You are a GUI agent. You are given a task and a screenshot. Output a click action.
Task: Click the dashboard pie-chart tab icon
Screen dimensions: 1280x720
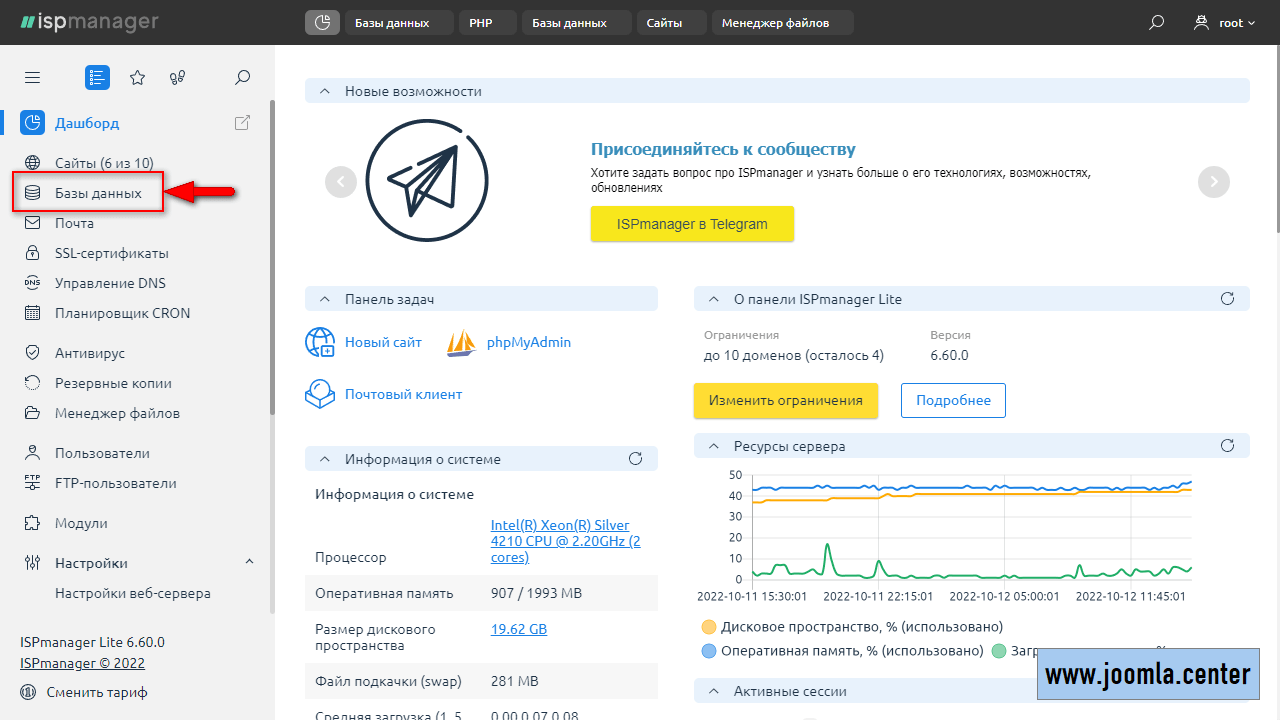click(x=322, y=23)
